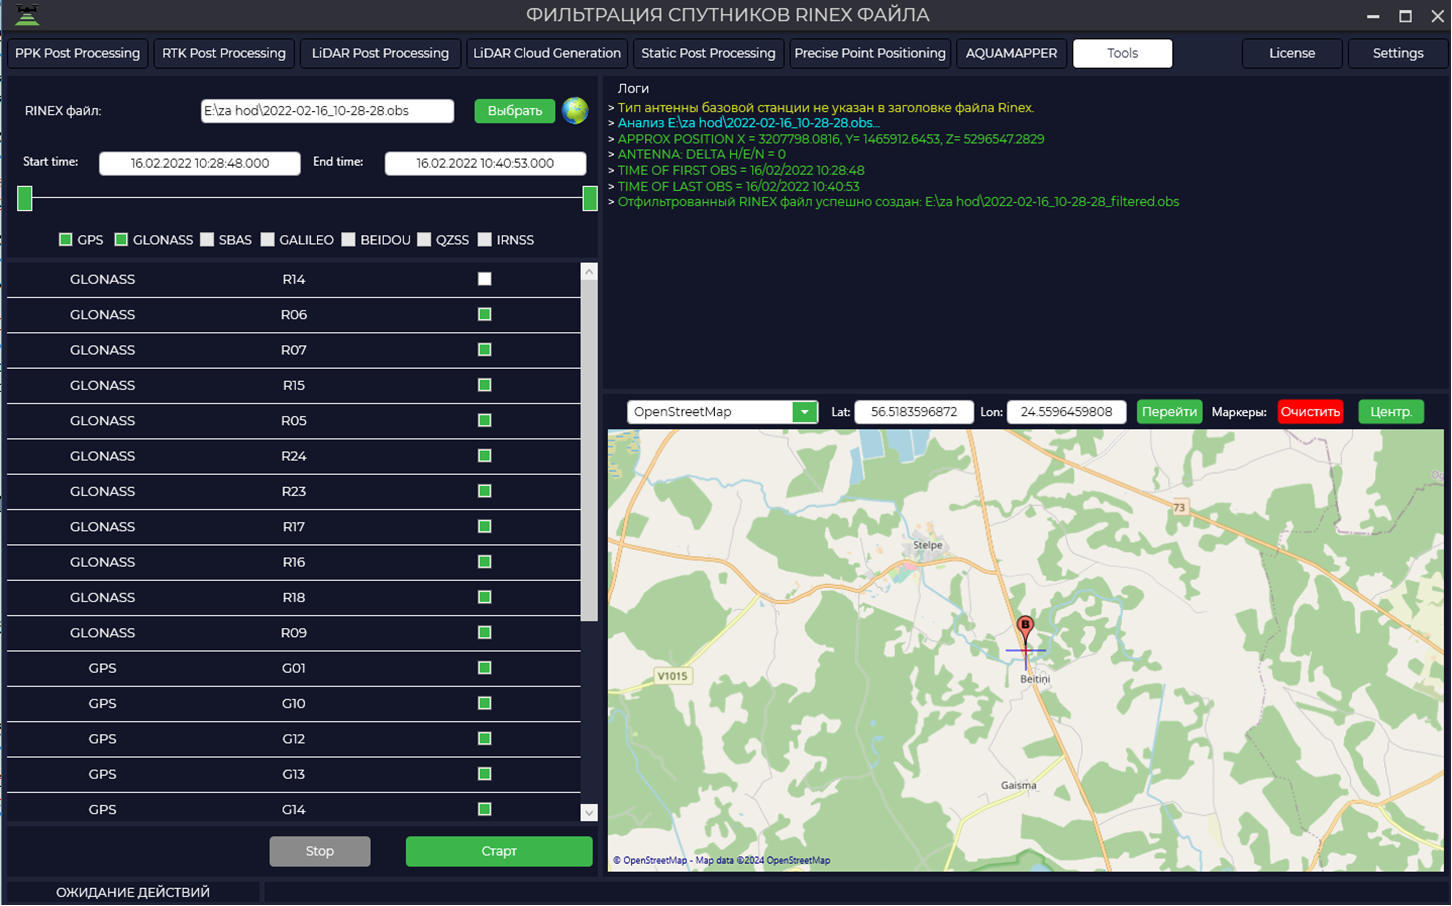Open the Settings tab
Screen dimensions: 1452x906
(1397, 53)
